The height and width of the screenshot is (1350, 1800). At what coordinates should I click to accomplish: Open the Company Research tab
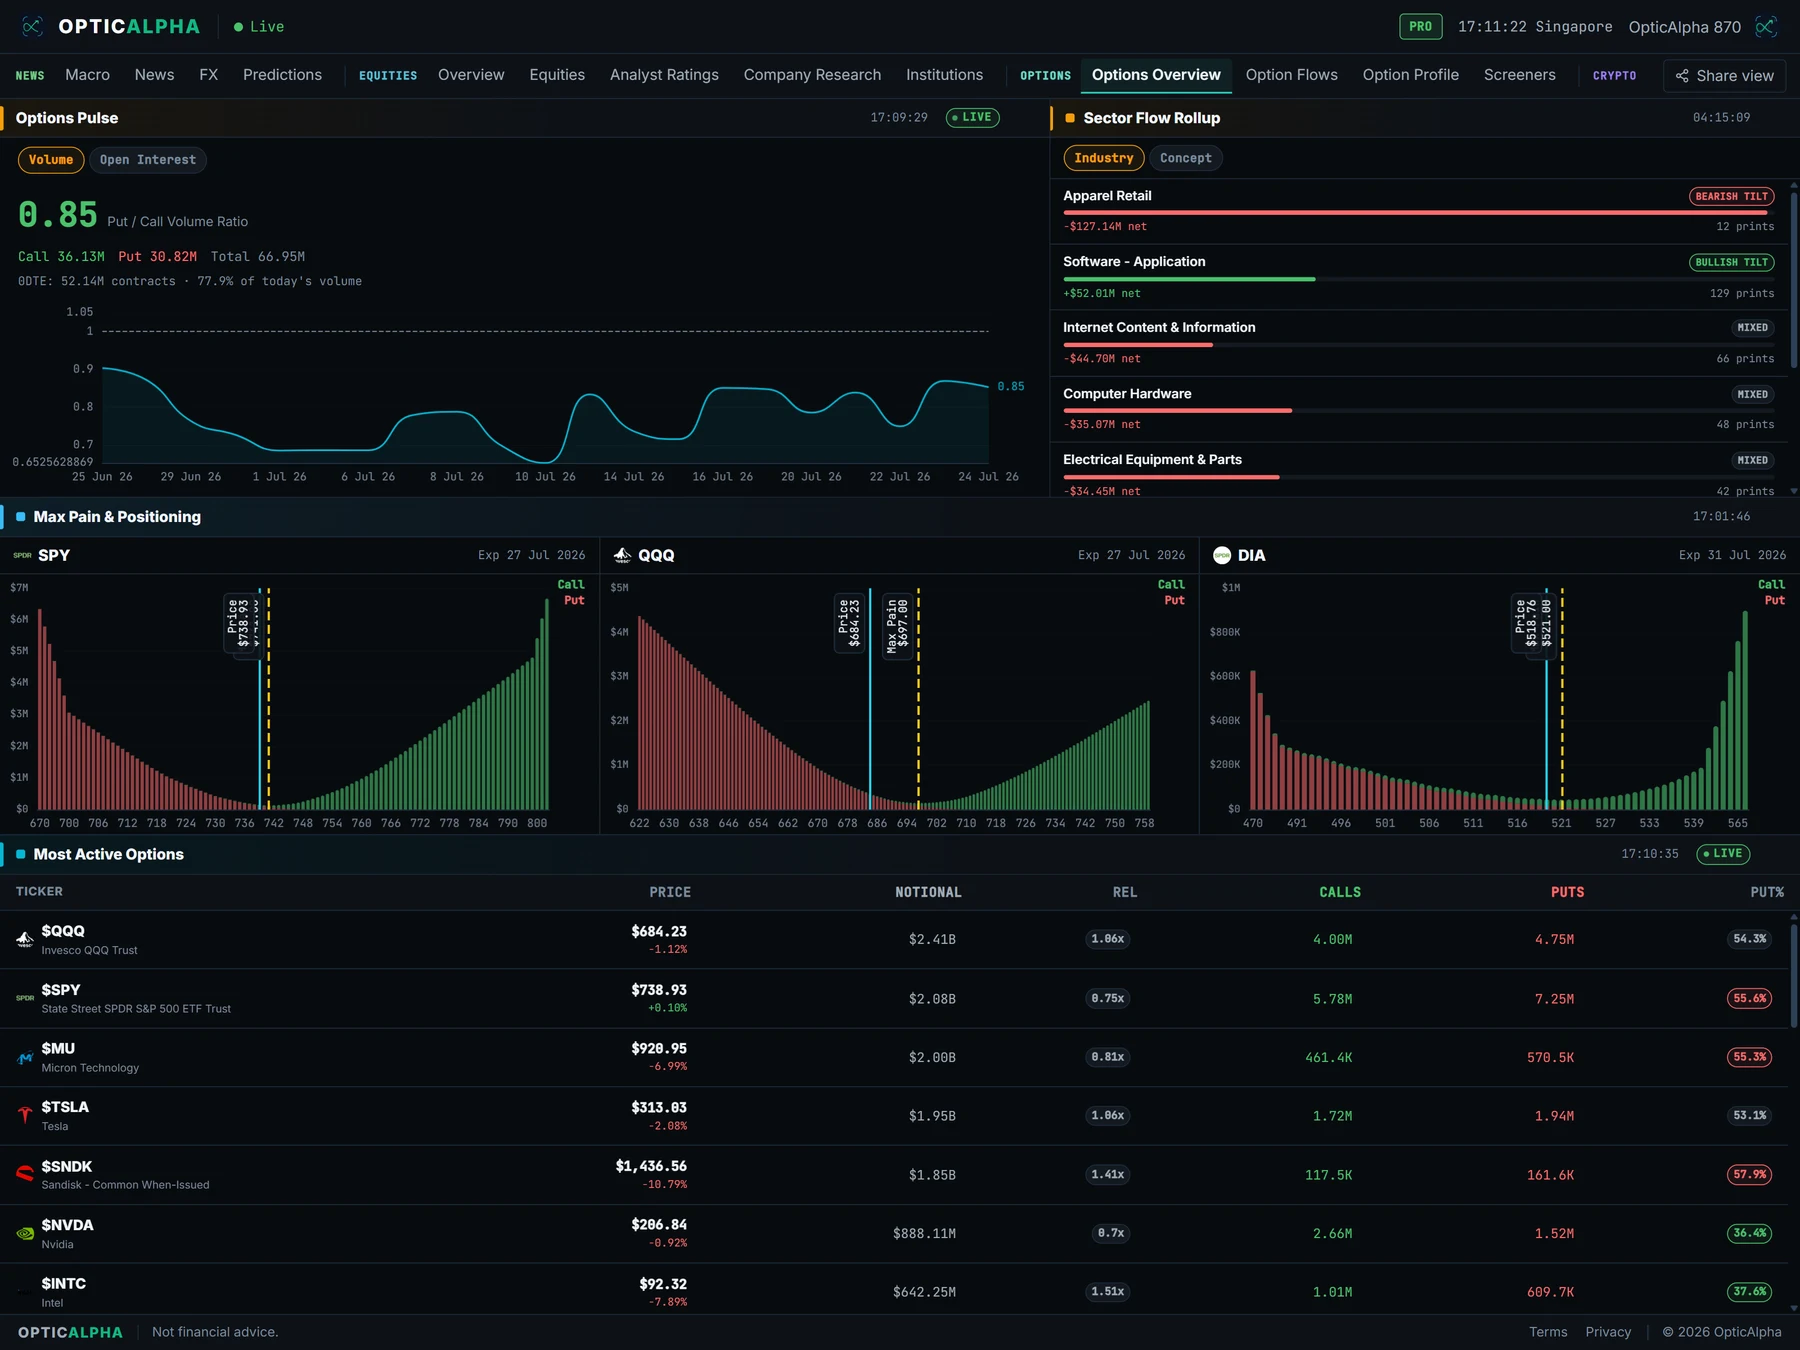812,75
